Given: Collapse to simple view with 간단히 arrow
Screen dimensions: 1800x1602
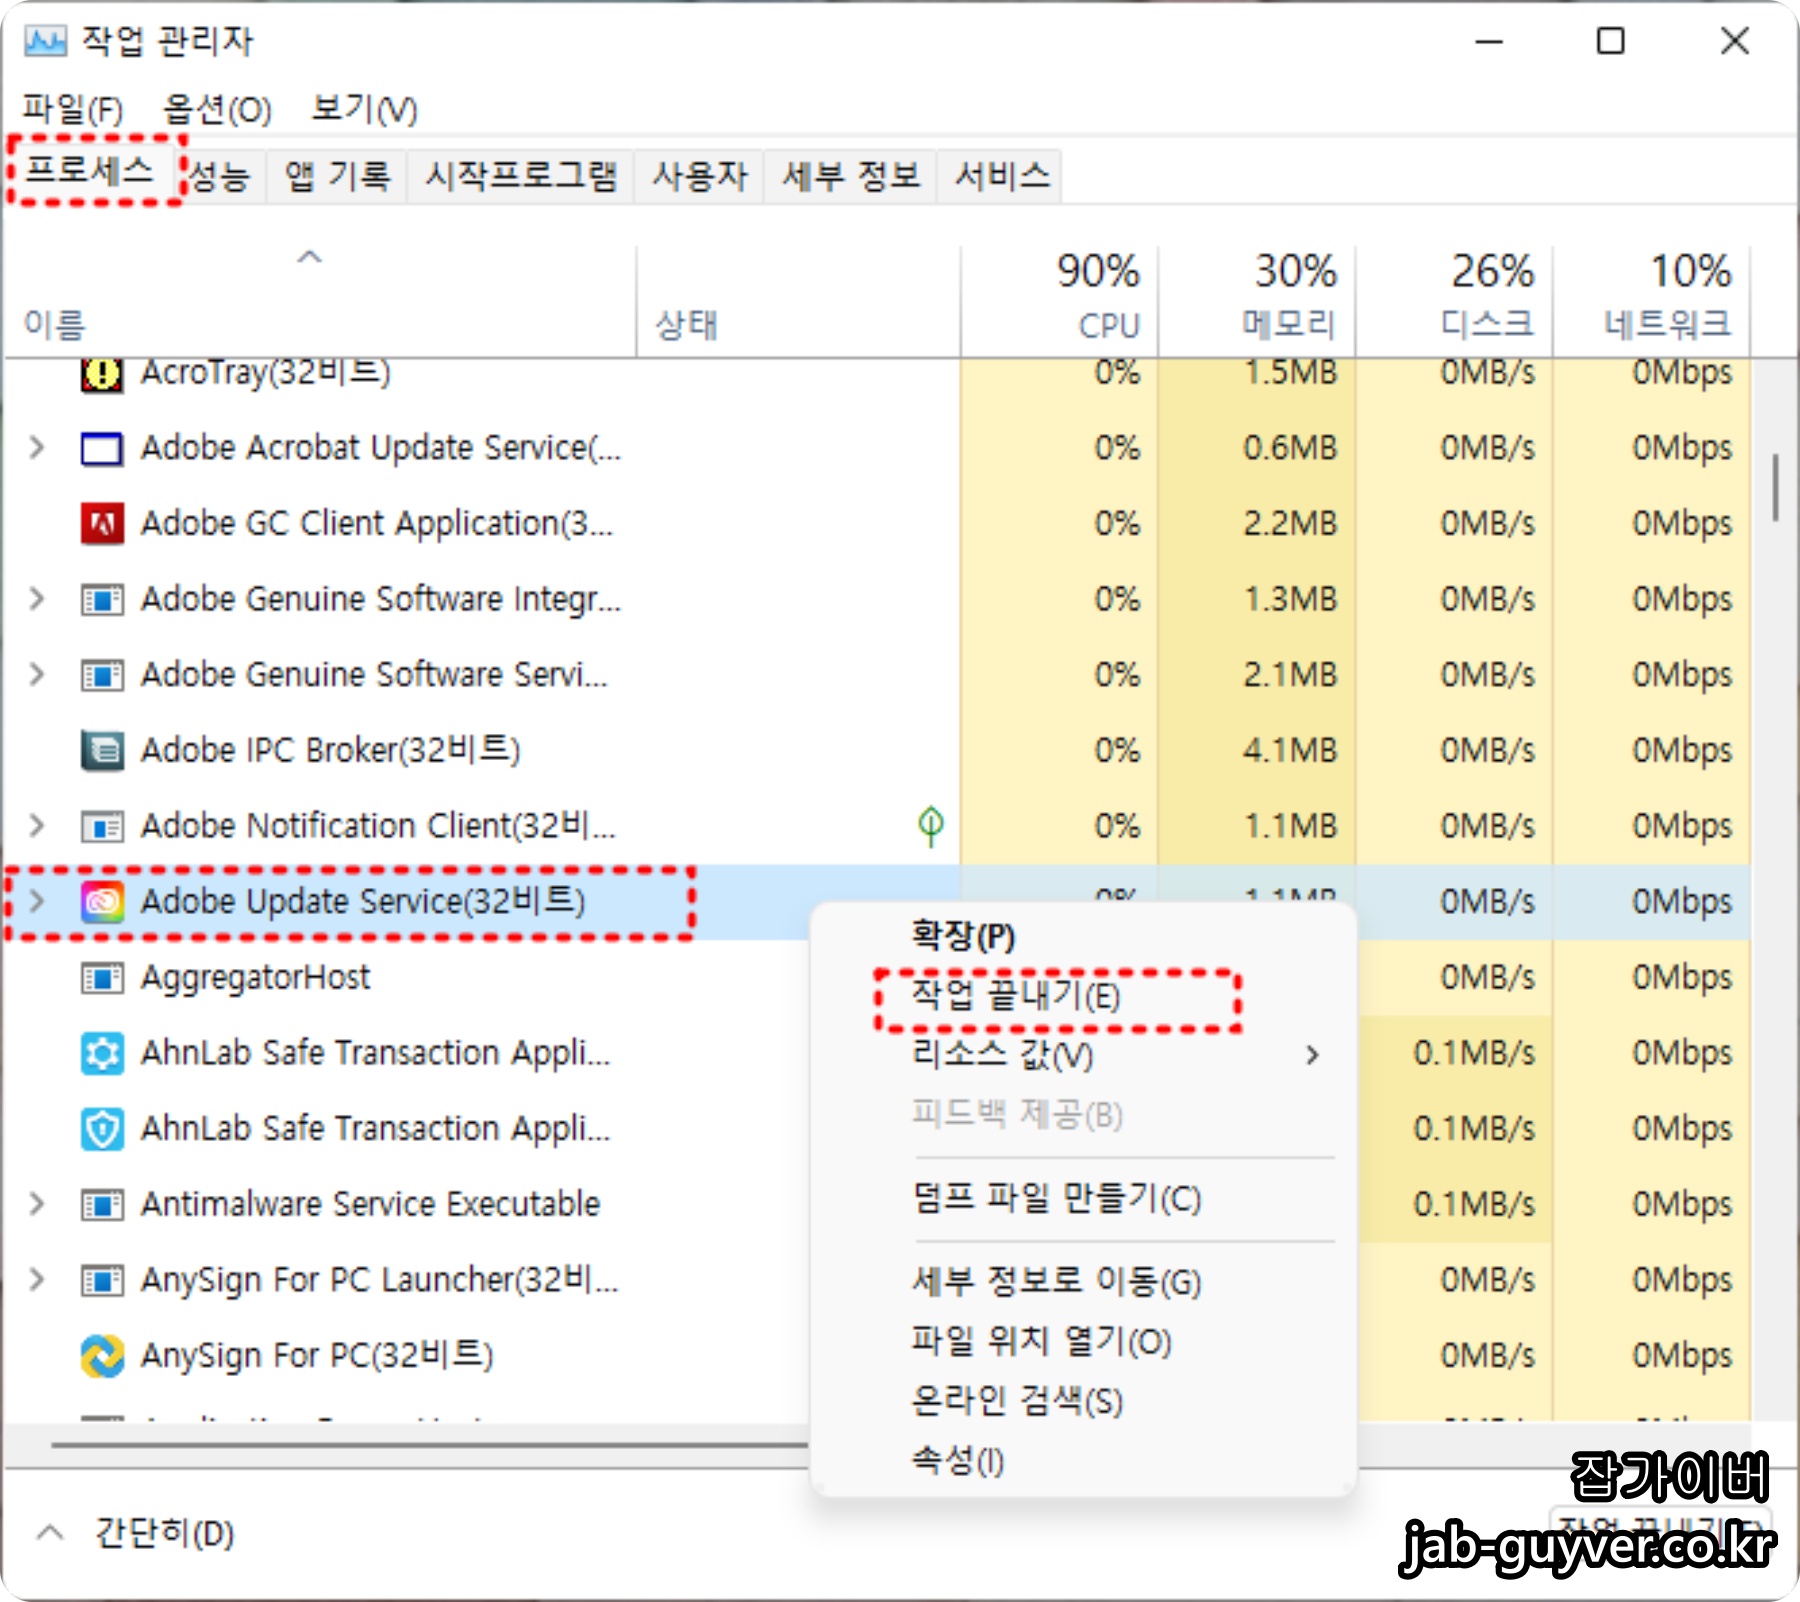Looking at the screenshot, I should pyautogui.click(x=50, y=1532).
